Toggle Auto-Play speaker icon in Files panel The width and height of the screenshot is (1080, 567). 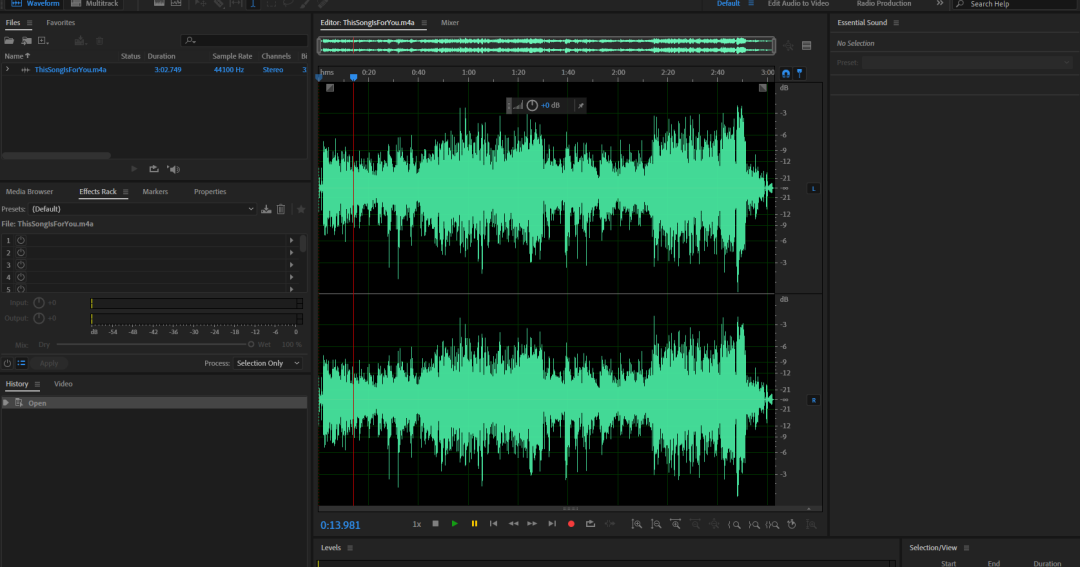pyautogui.click(x=174, y=169)
